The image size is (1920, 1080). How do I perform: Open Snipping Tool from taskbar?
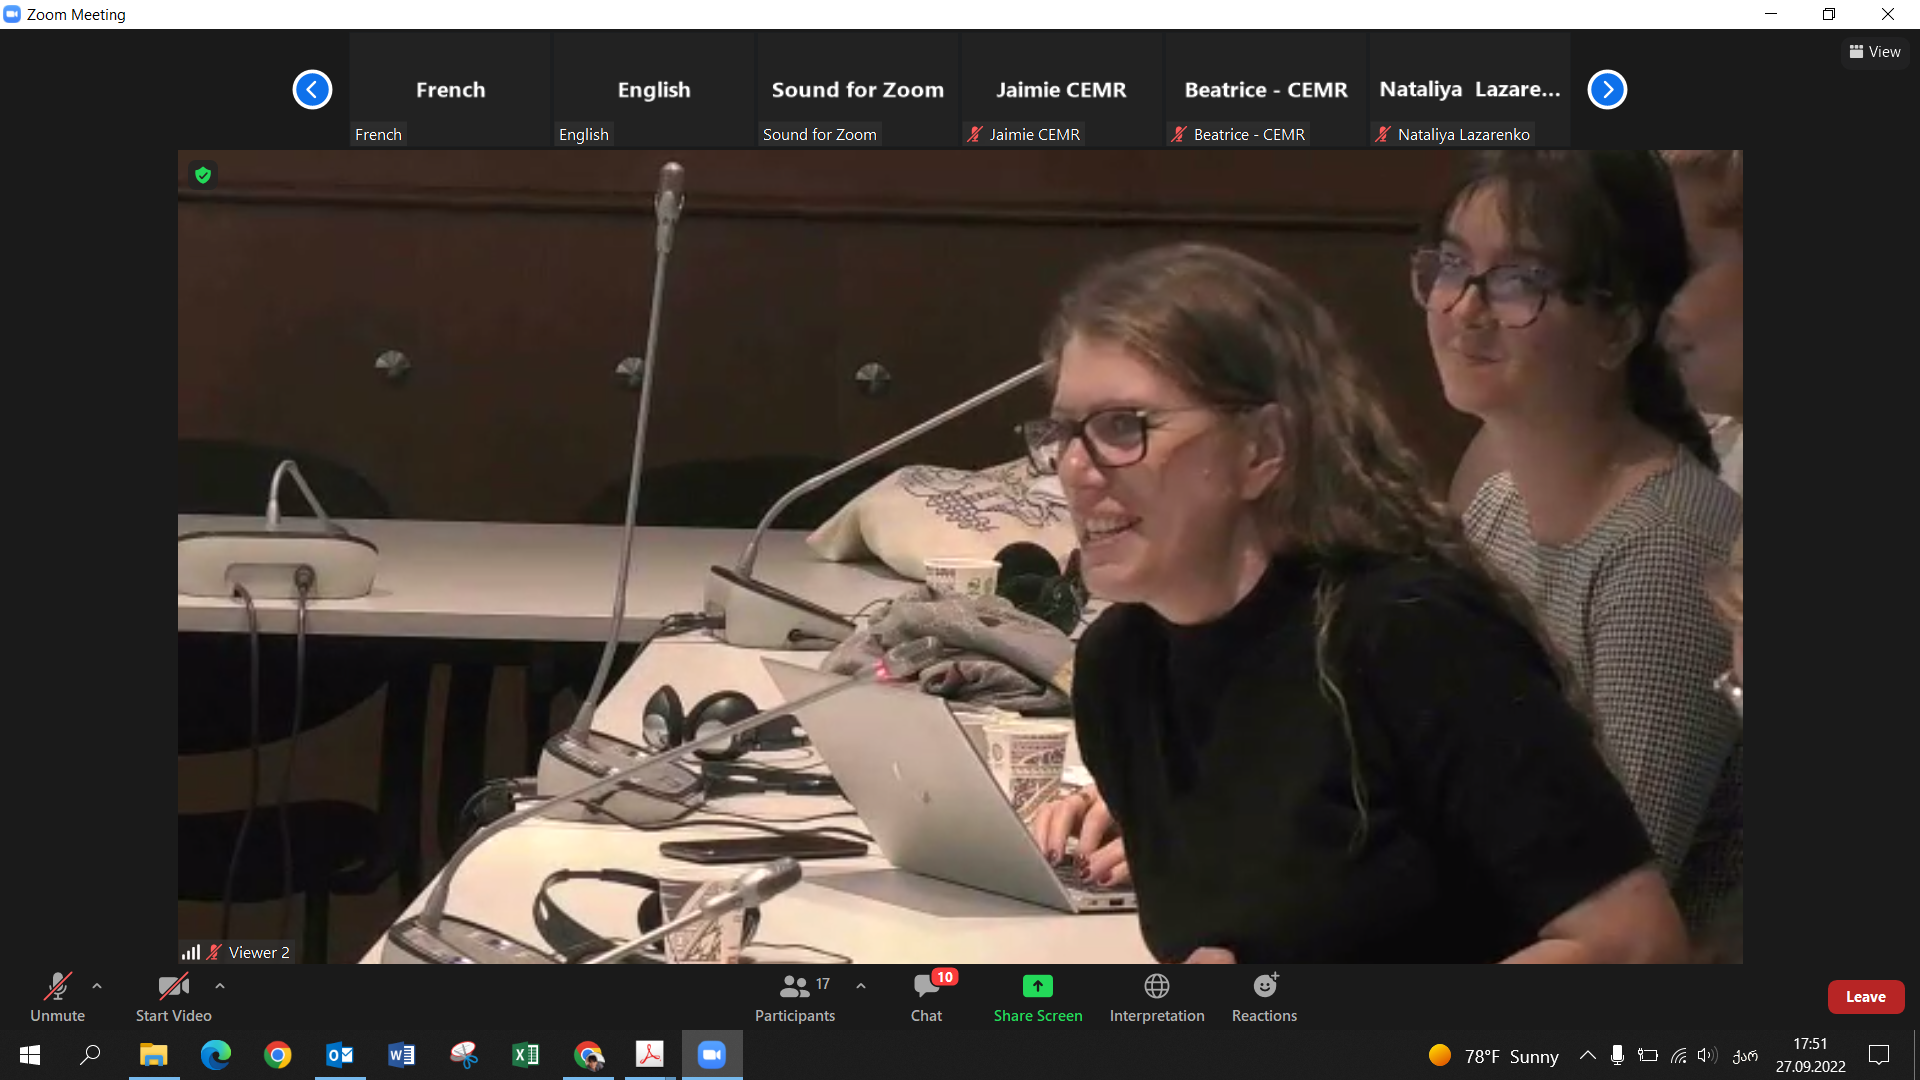[464, 1055]
